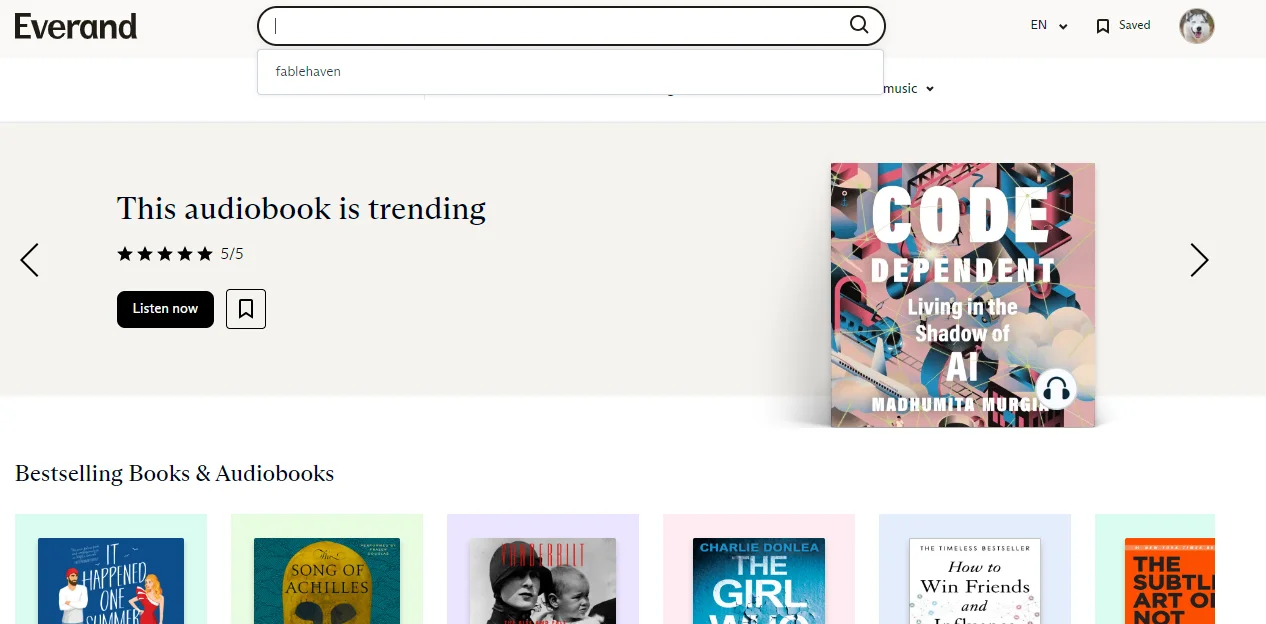Expand the EN language dropdown
This screenshot has width=1266, height=624.
1049,26
